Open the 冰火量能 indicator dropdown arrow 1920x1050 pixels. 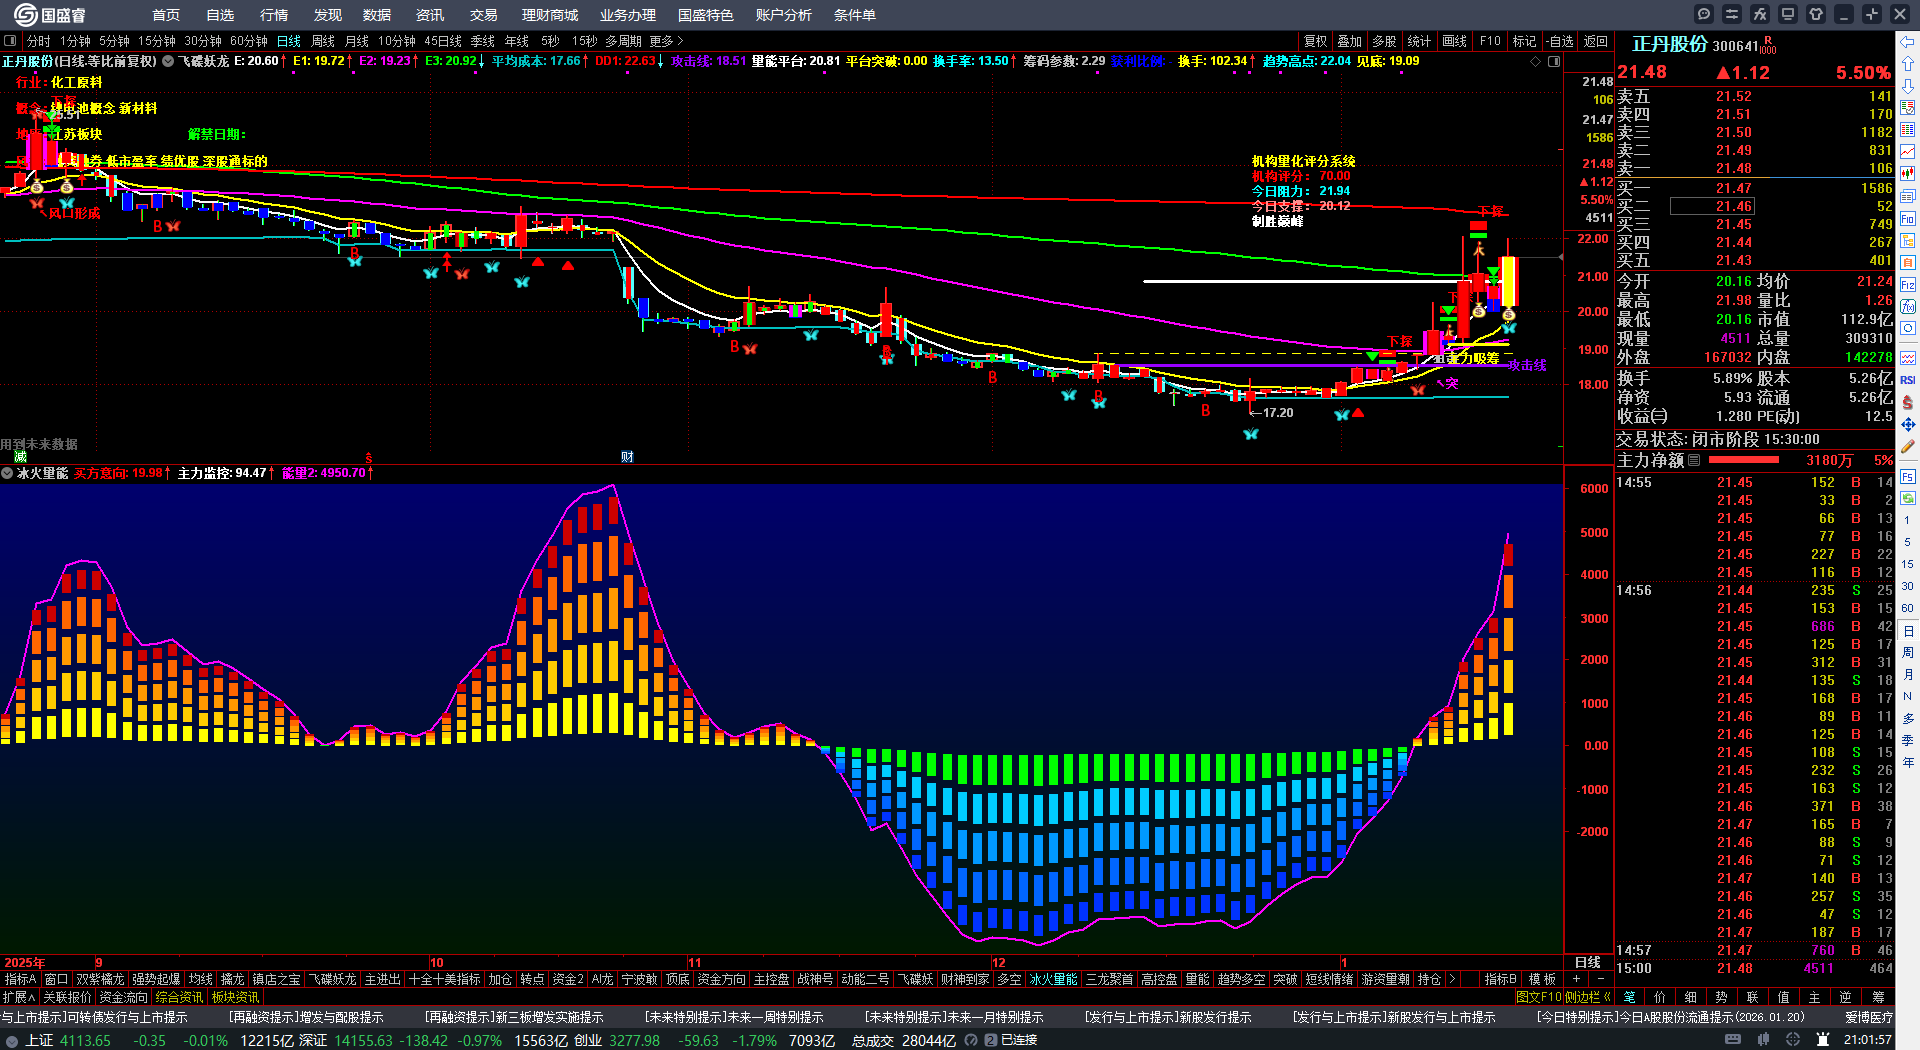7,473
